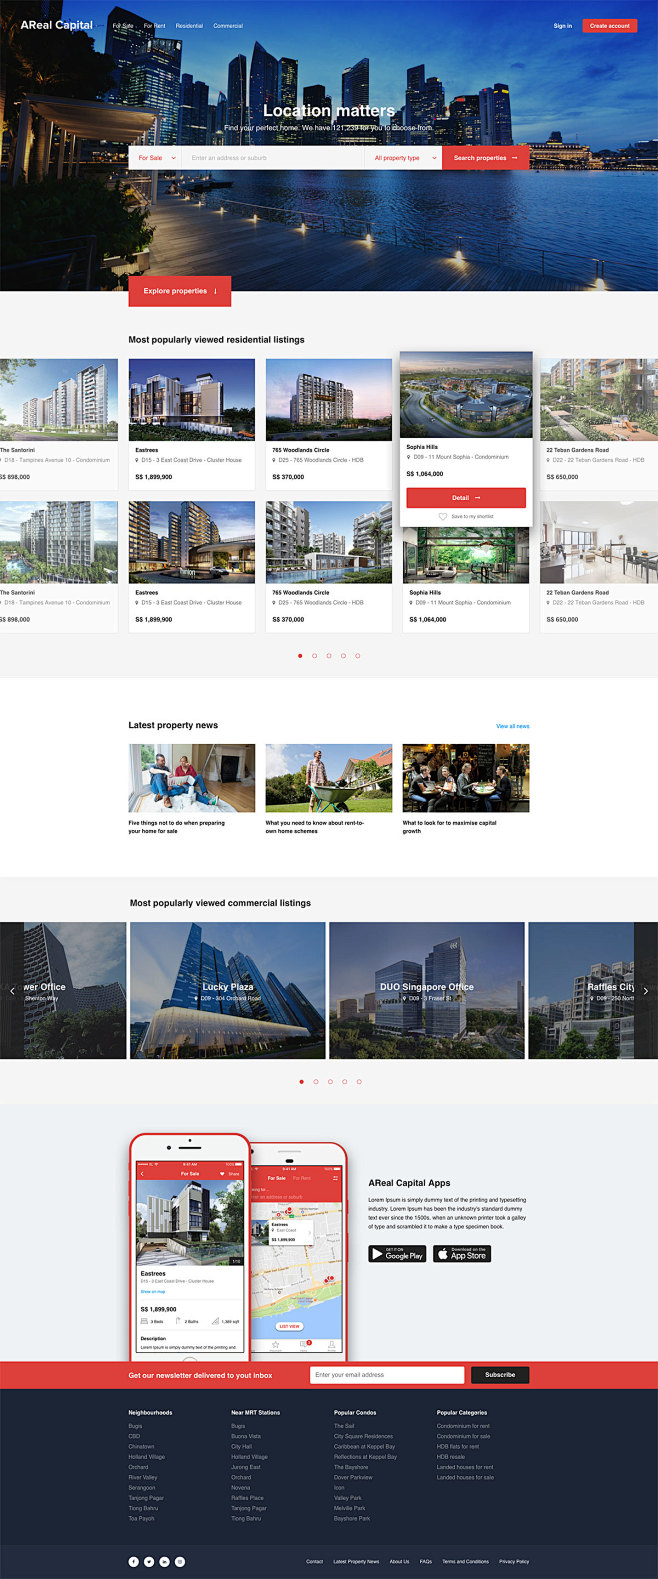Viewport: 658px width, 1579px height.
Task: Select fifth commercial carousel dot
Action: tap(359, 1081)
